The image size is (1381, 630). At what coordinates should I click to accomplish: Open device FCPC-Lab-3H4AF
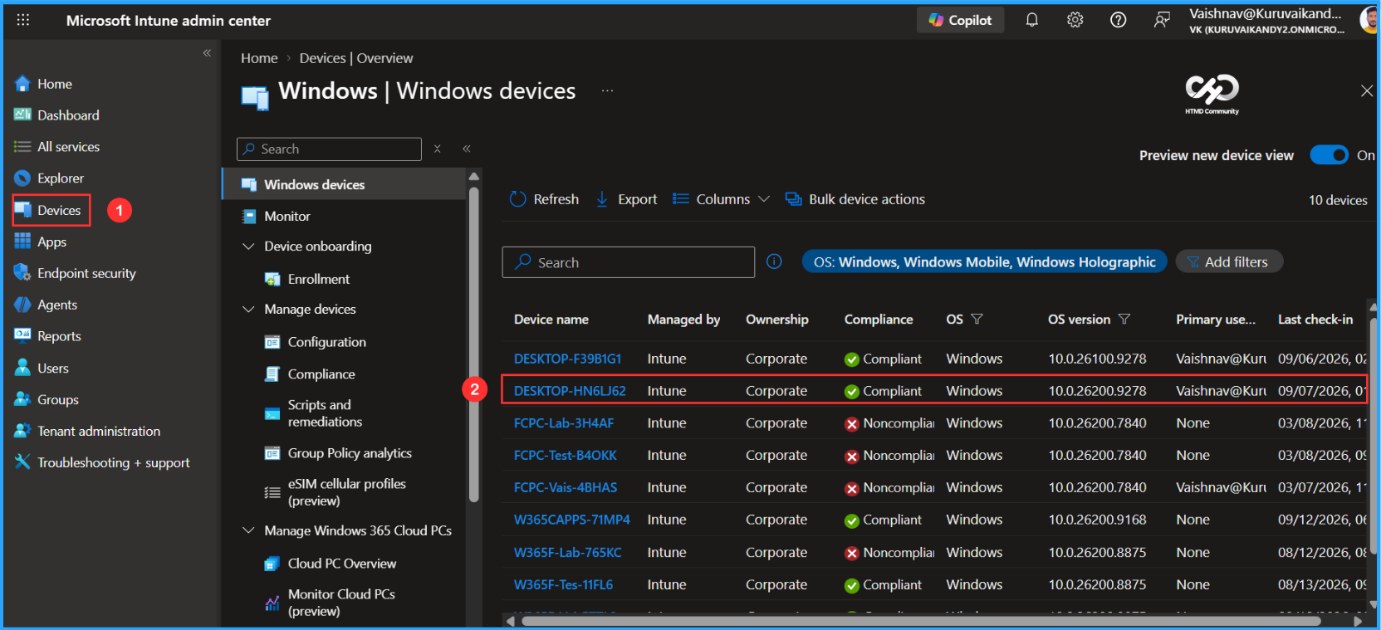(x=564, y=423)
